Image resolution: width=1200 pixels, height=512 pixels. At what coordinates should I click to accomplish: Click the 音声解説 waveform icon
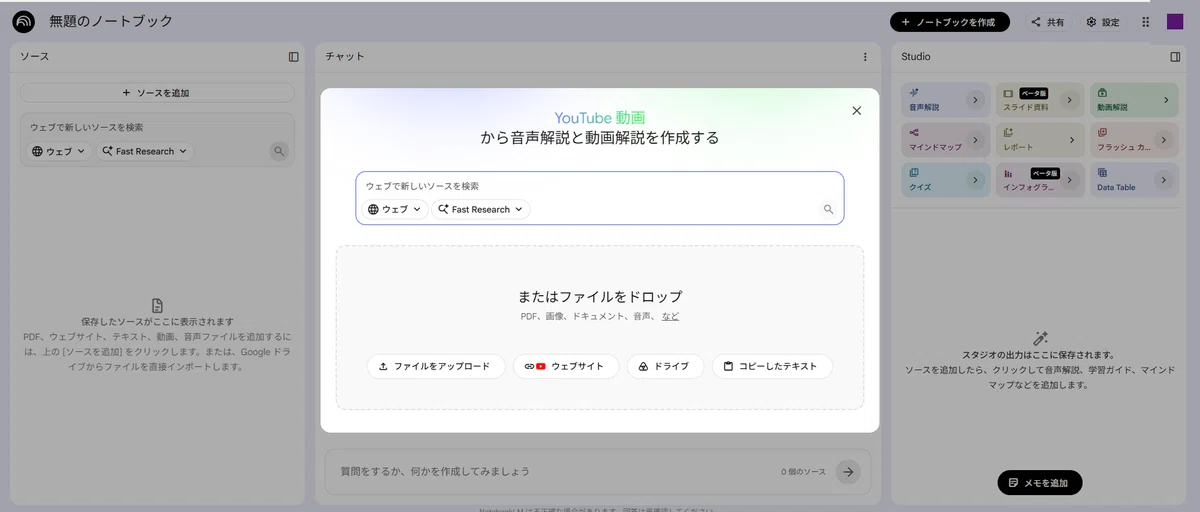coord(914,92)
